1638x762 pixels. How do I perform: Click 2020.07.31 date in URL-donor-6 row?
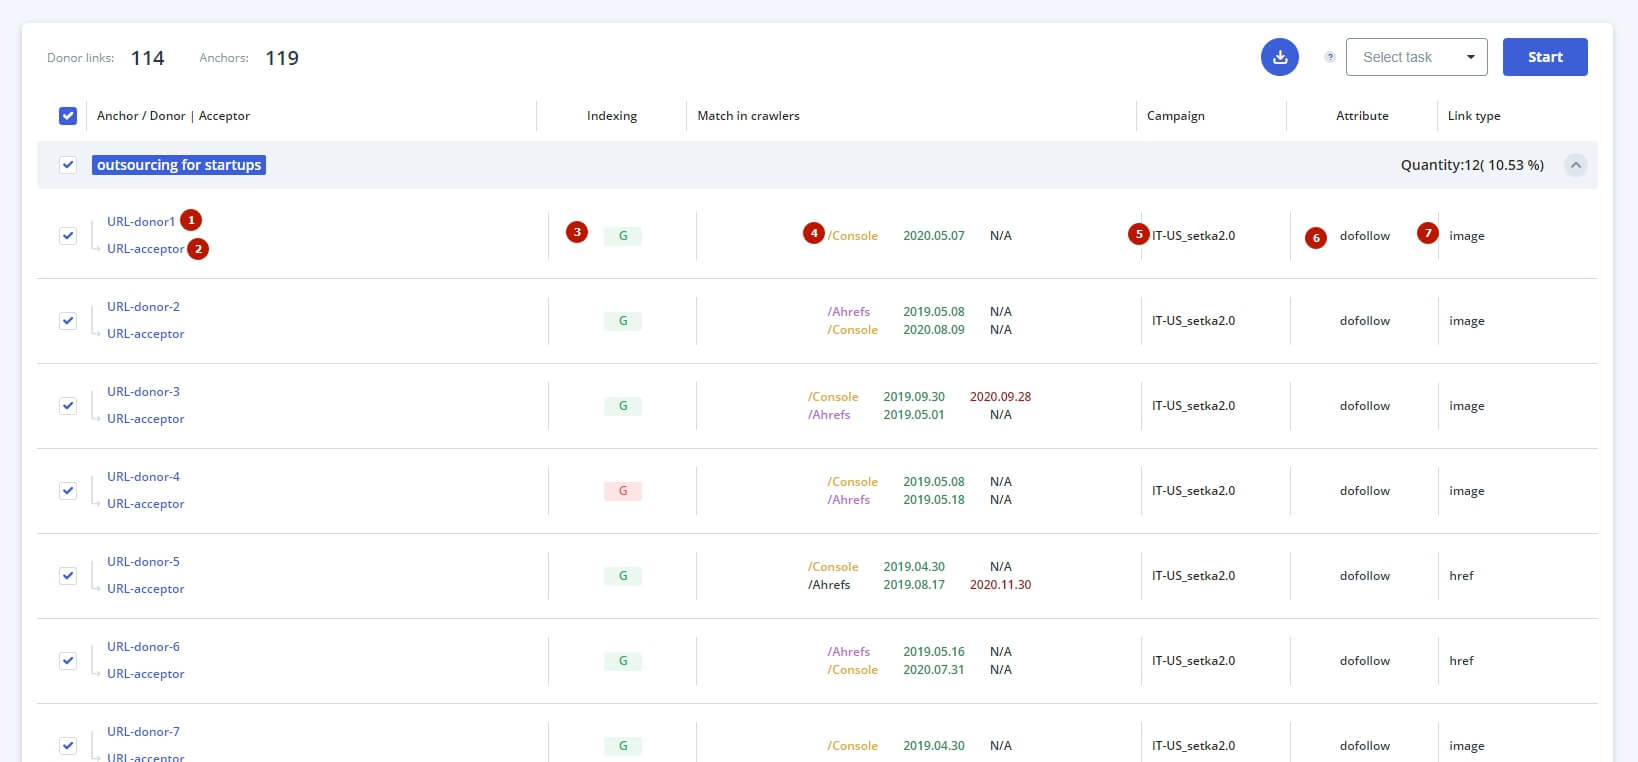(934, 670)
